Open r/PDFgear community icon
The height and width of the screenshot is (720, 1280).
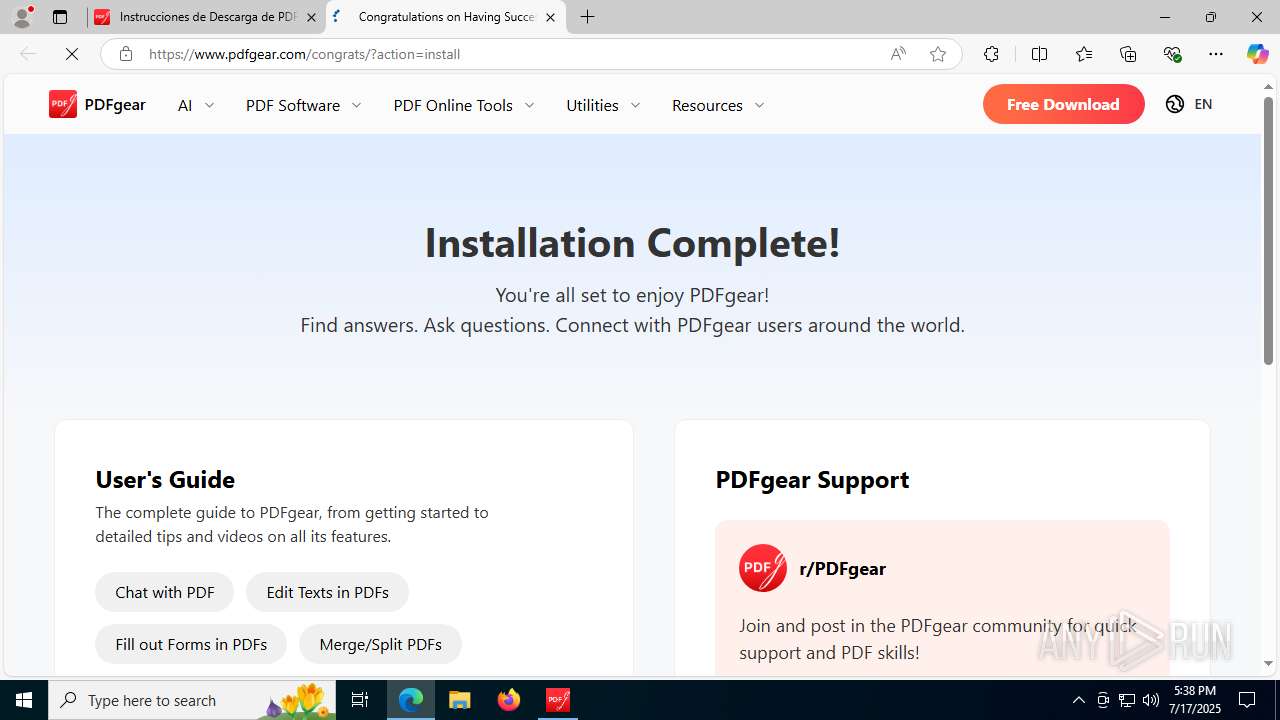pyautogui.click(x=763, y=568)
